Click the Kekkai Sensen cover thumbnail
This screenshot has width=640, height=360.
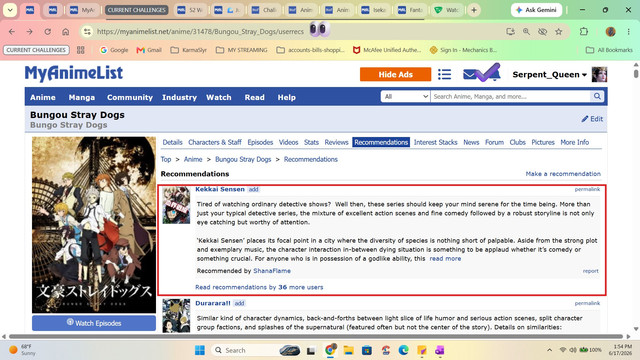pyautogui.click(x=176, y=205)
